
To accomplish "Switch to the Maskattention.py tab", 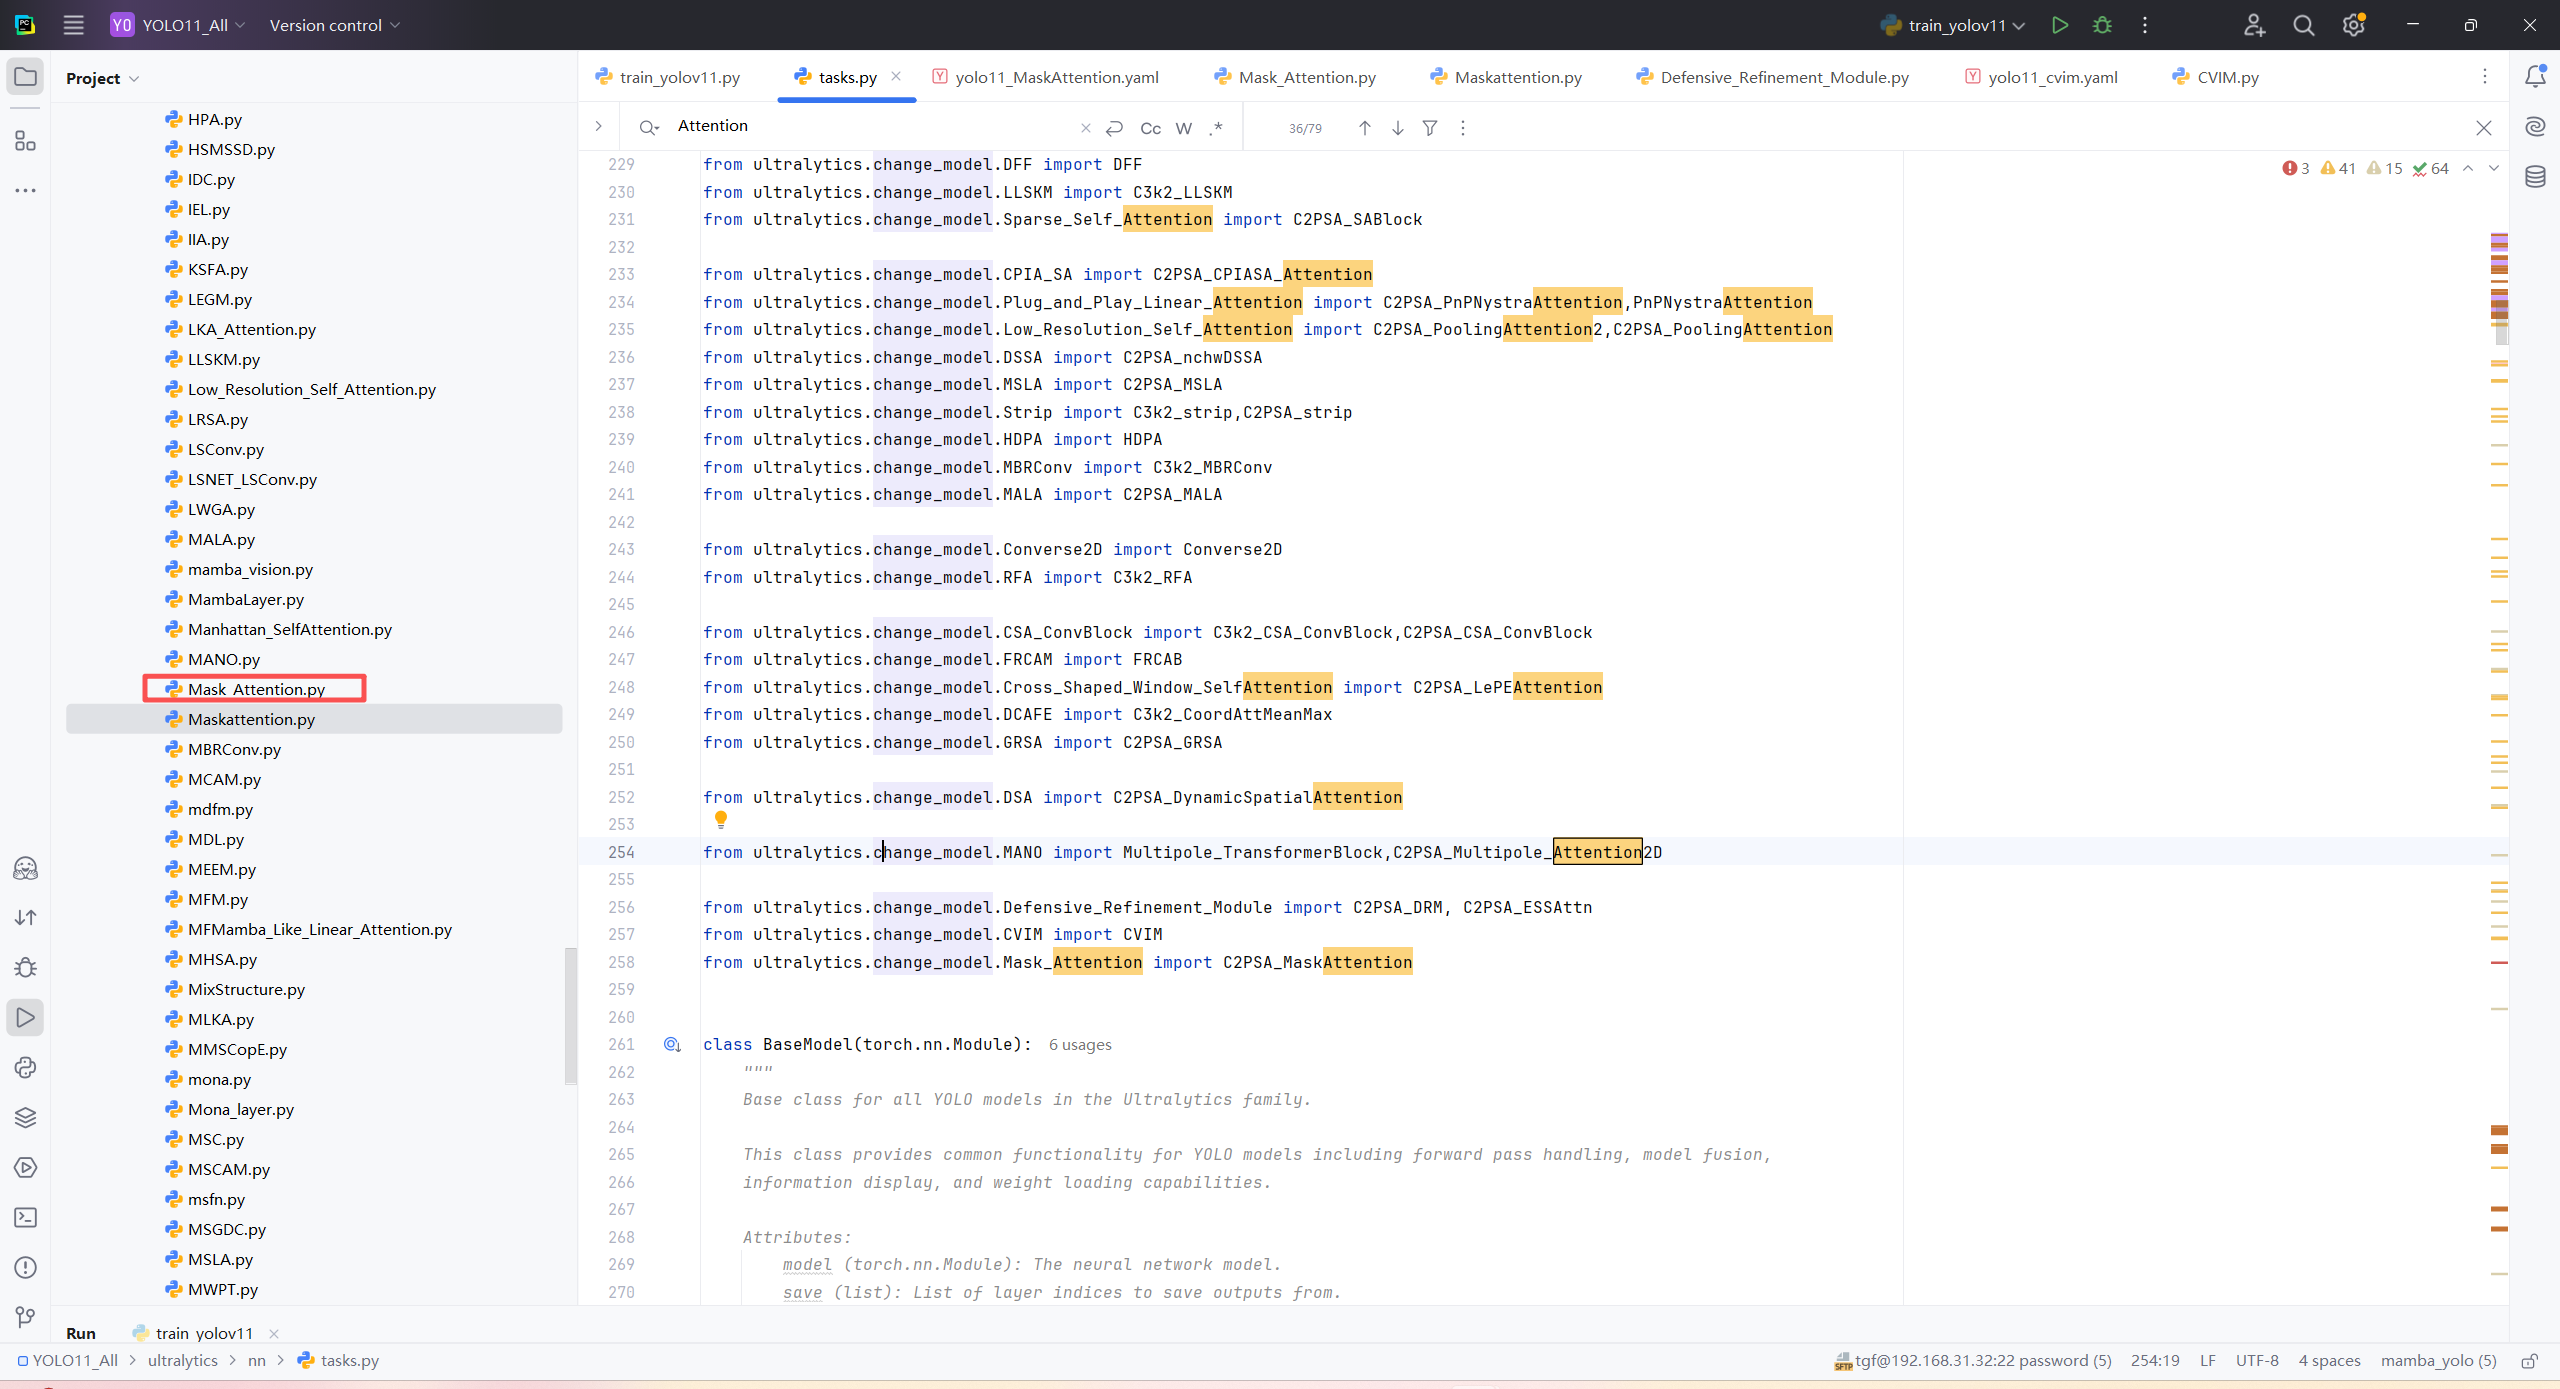I will click(1517, 77).
